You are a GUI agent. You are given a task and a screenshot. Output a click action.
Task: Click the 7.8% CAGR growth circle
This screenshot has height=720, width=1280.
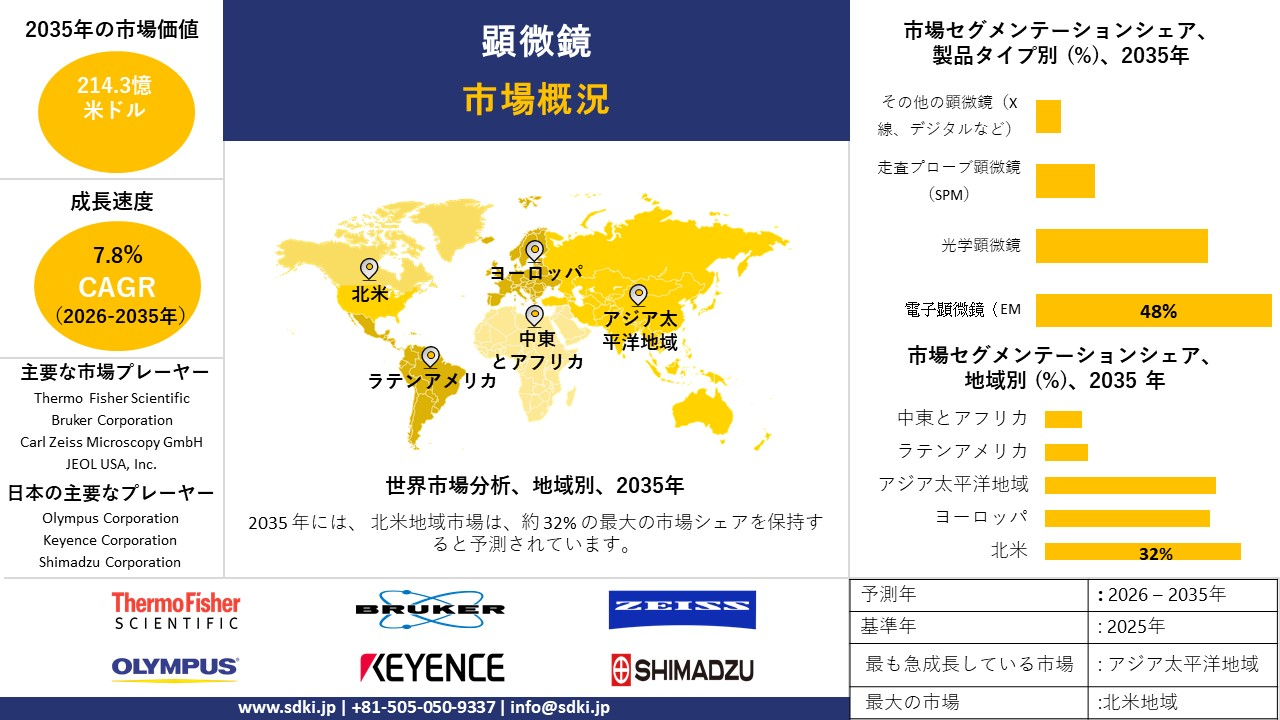click(117, 286)
